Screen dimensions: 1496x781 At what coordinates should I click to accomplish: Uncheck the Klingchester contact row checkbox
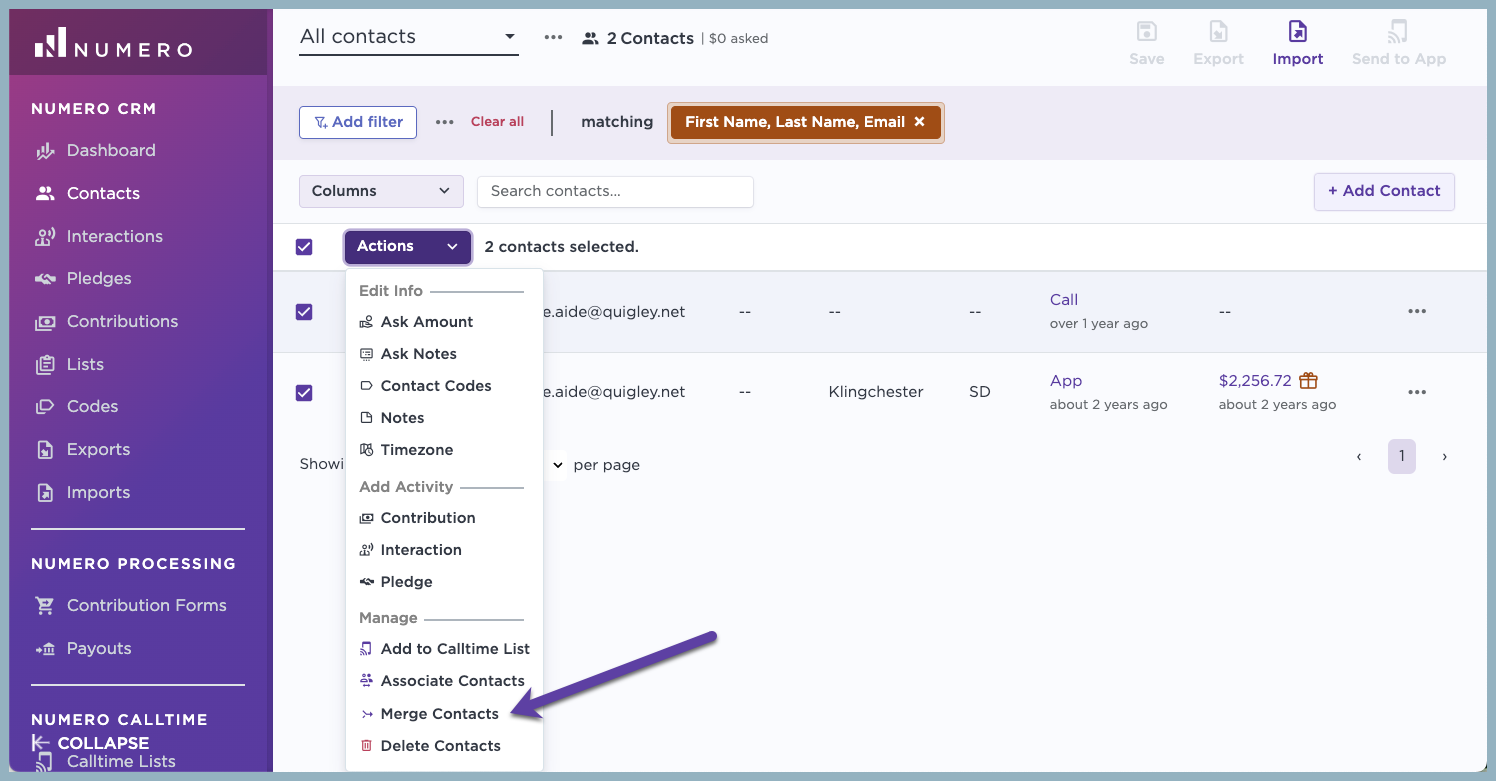[x=304, y=393]
